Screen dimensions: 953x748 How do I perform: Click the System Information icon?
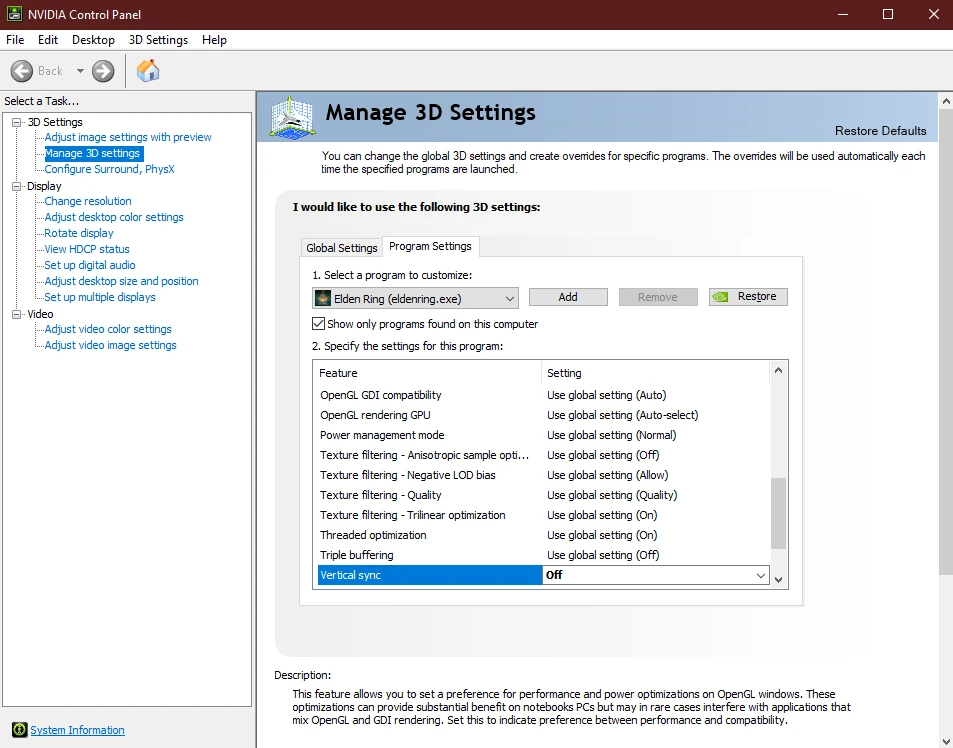click(x=18, y=730)
